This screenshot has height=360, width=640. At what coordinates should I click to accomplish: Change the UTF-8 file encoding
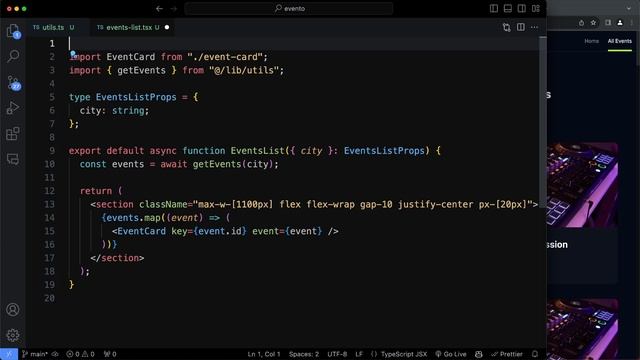click(337, 354)
